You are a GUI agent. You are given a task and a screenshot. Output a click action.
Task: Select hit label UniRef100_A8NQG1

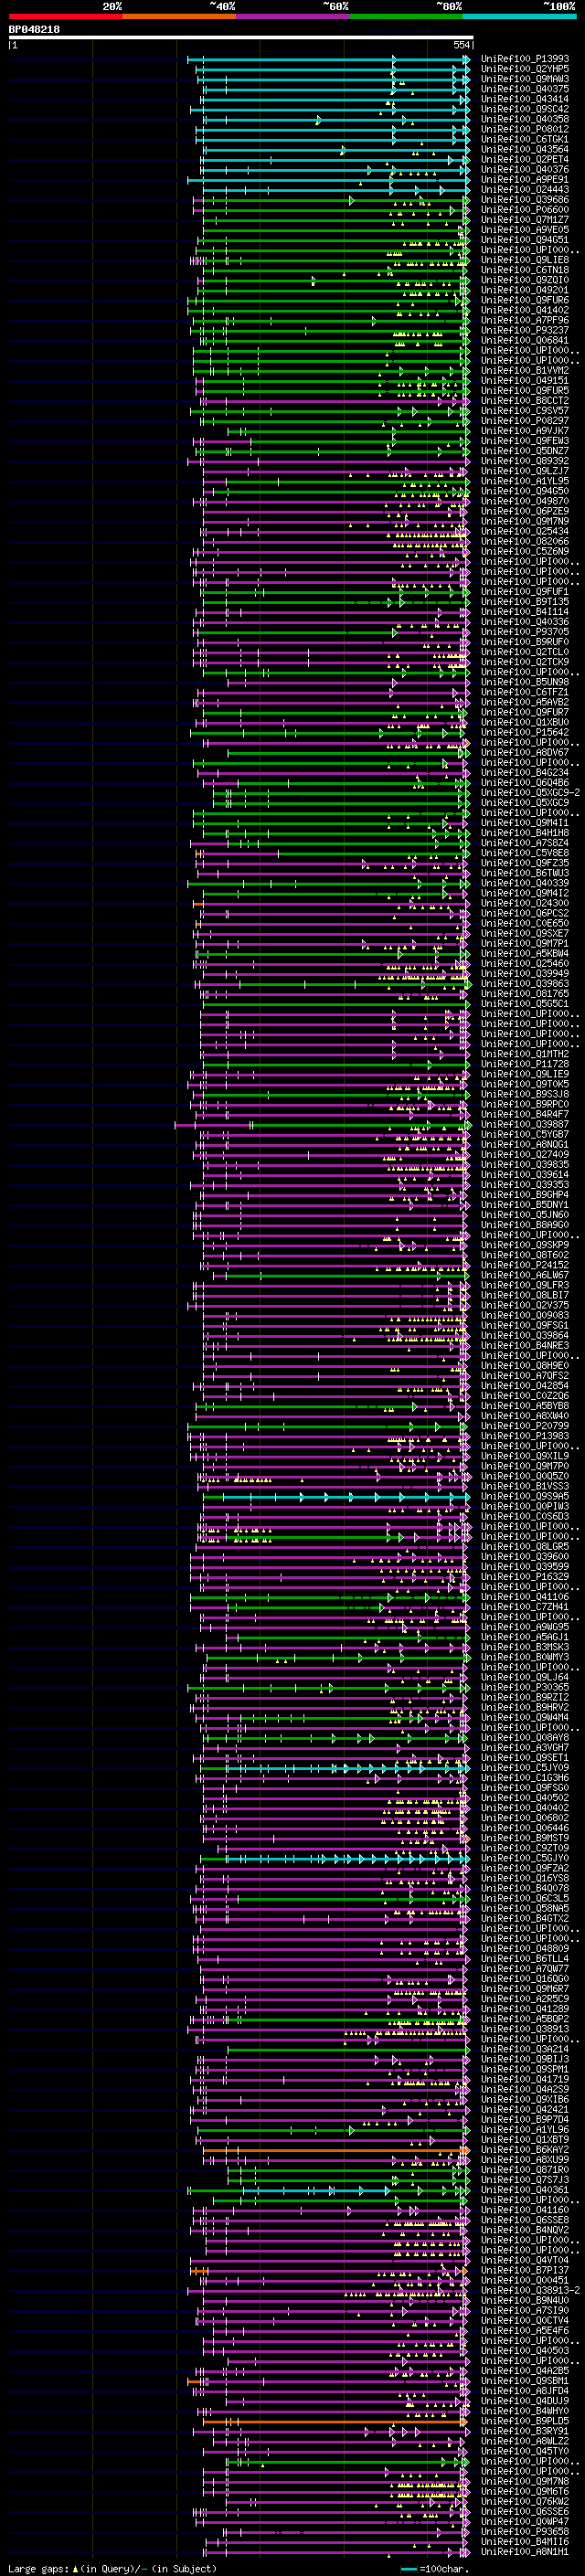(525, 1145)
